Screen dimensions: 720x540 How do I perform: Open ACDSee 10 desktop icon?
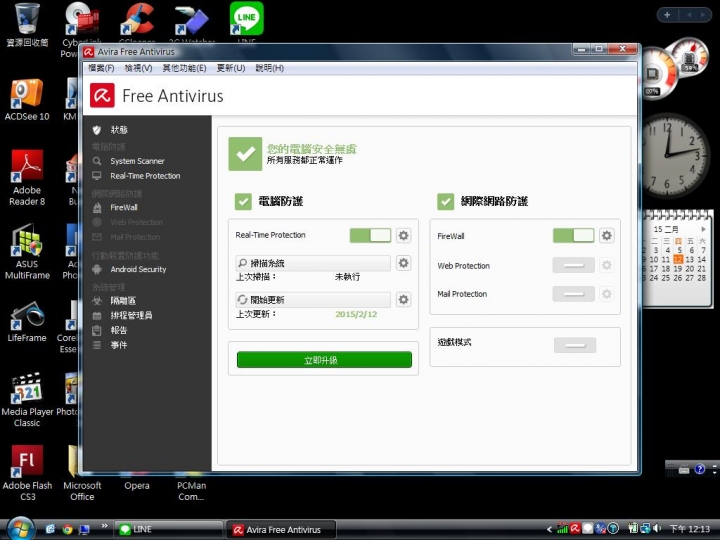tap(27, 100)
